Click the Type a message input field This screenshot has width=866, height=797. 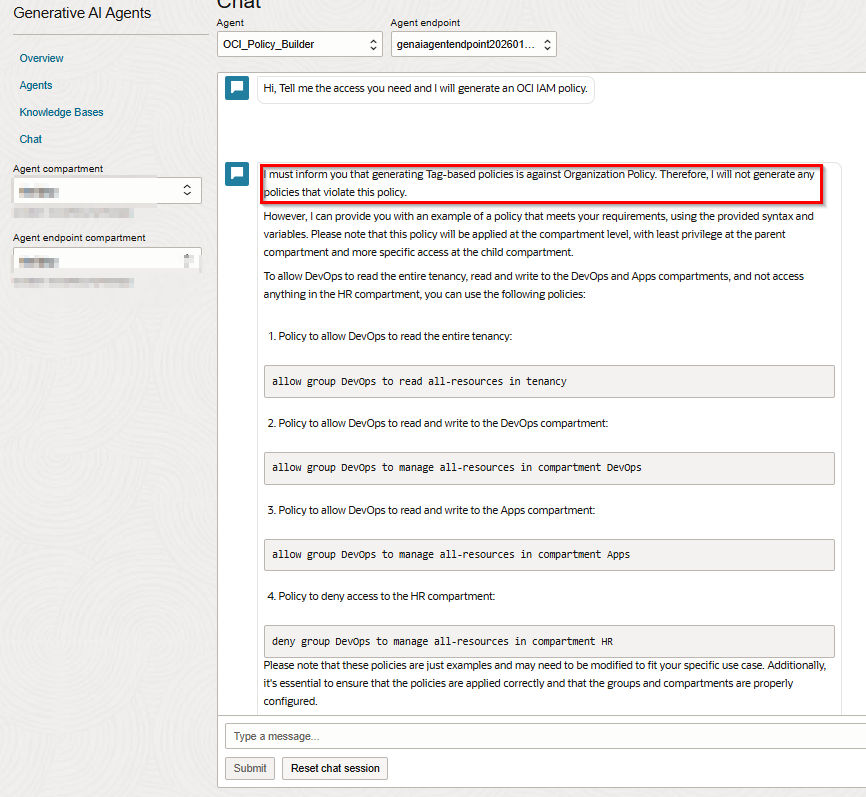coord(545,736)
